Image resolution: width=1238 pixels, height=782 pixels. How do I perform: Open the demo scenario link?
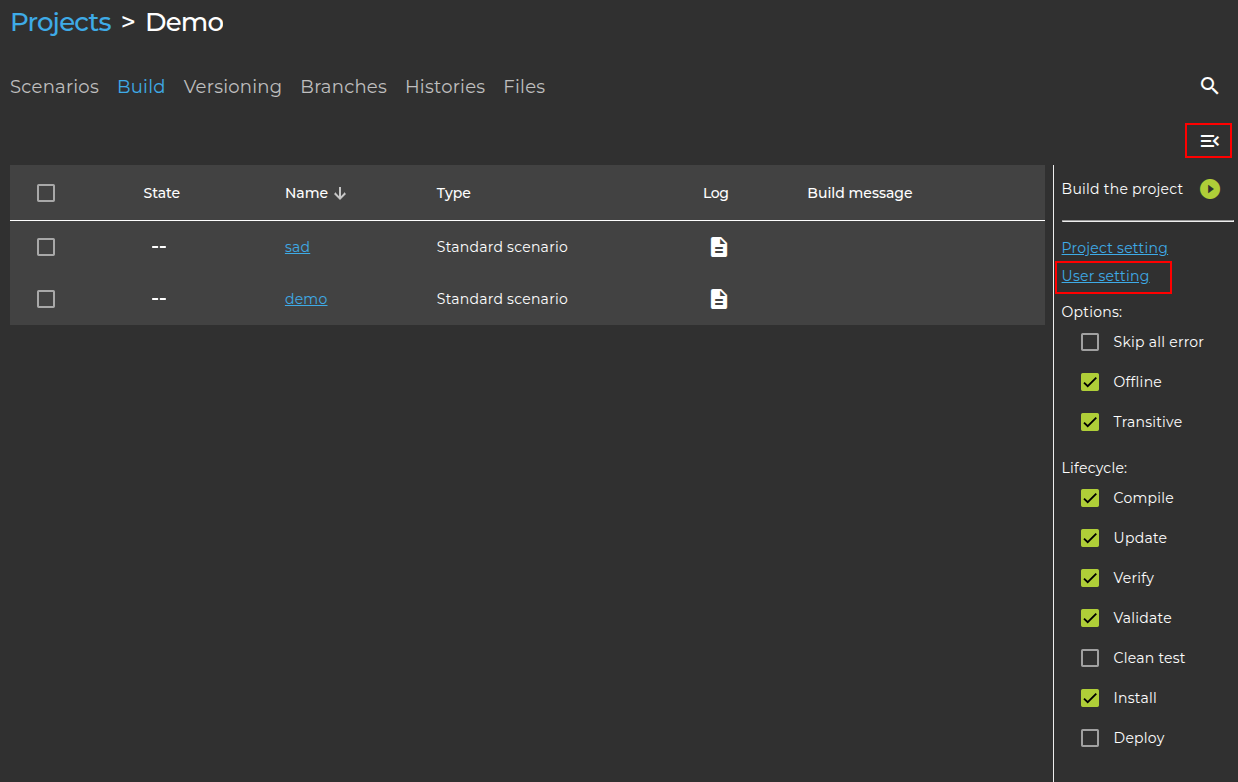coord(306,299)
